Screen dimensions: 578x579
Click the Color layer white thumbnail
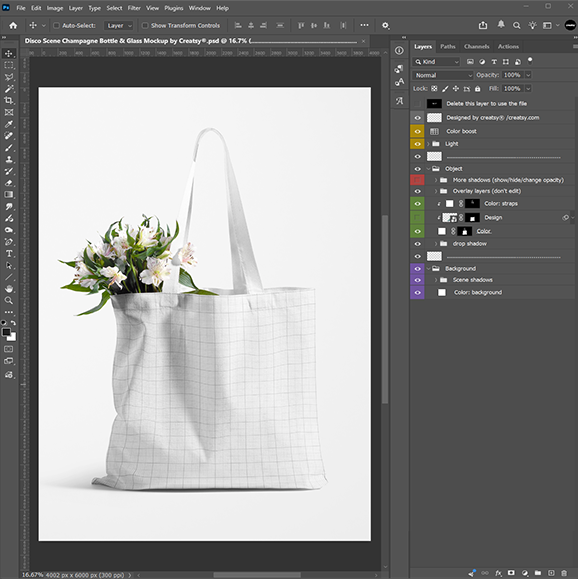(x=442, y=231)
